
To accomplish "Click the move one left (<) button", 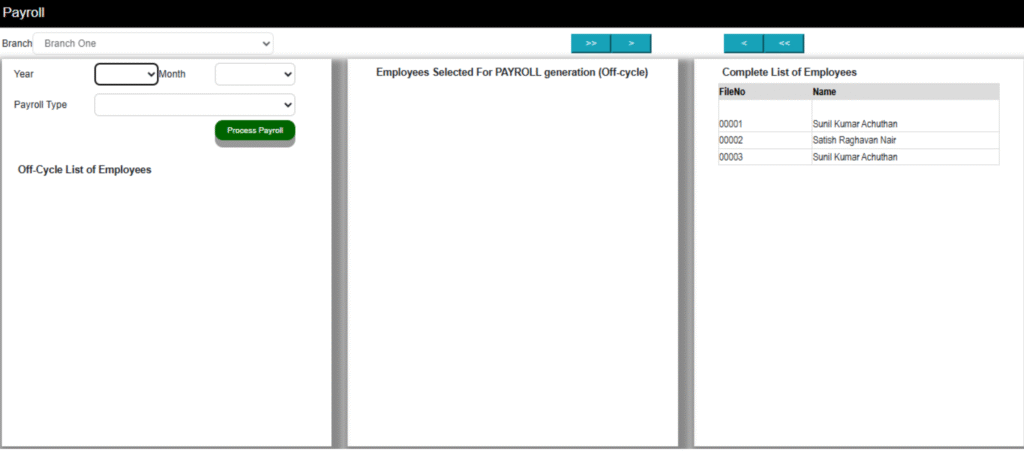I will click(x=744, y=43).
